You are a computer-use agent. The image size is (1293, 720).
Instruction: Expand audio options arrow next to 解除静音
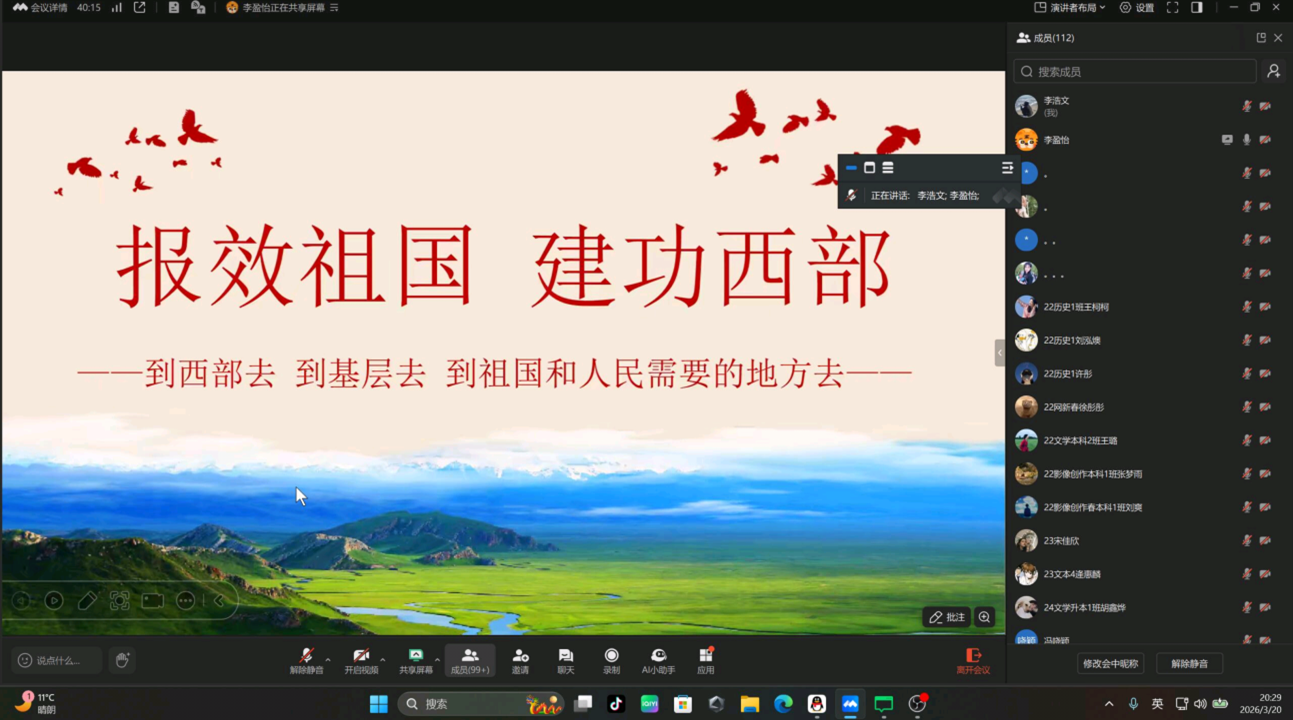click(x=328, y=659)
